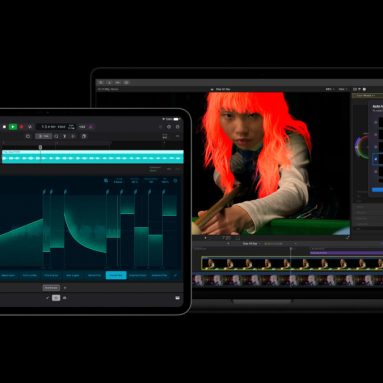The image size is (383, 383).
Task: Click the fullscreen arrows below the viewer
Action: tap(348, 238)
